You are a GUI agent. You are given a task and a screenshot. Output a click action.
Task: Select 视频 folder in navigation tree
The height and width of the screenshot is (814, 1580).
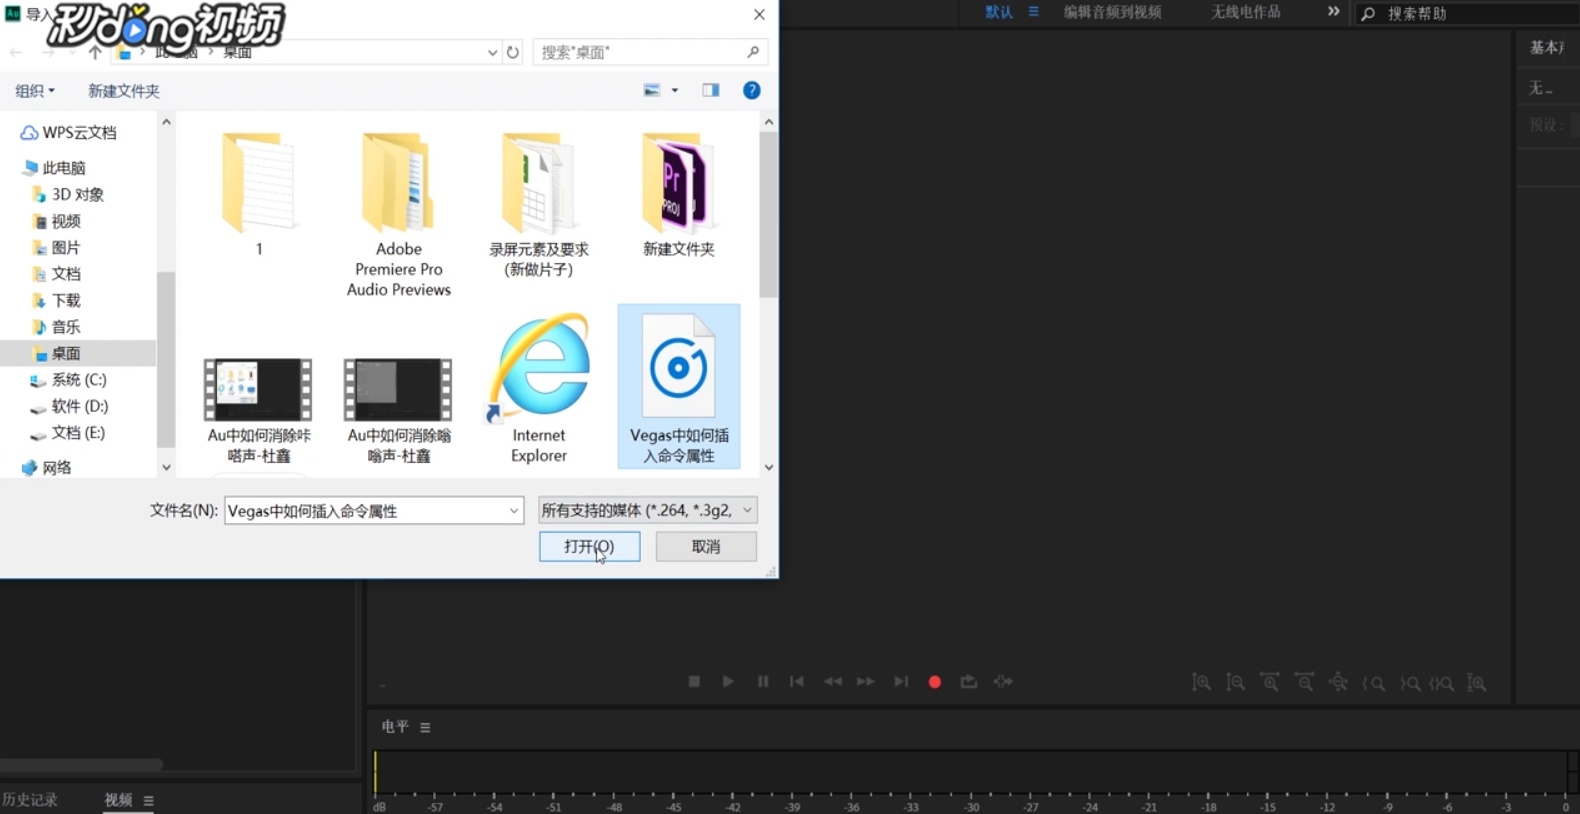pos(56,221)
